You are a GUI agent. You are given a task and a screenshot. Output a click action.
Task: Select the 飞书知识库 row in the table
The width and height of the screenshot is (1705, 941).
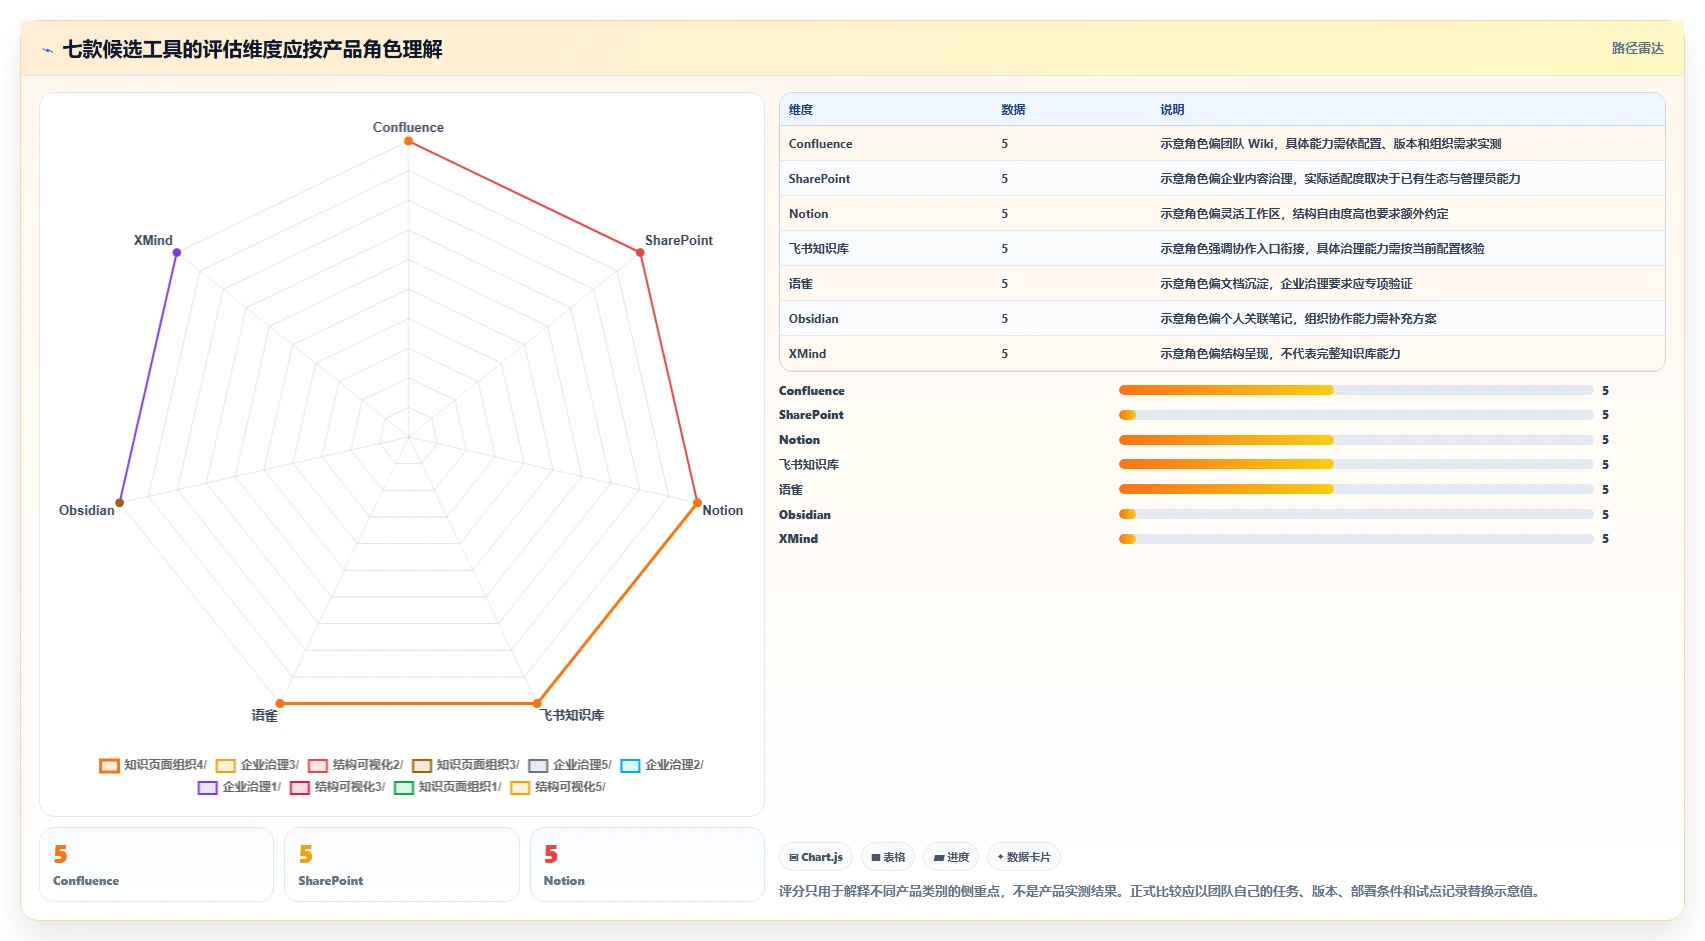coord(1222,249)
